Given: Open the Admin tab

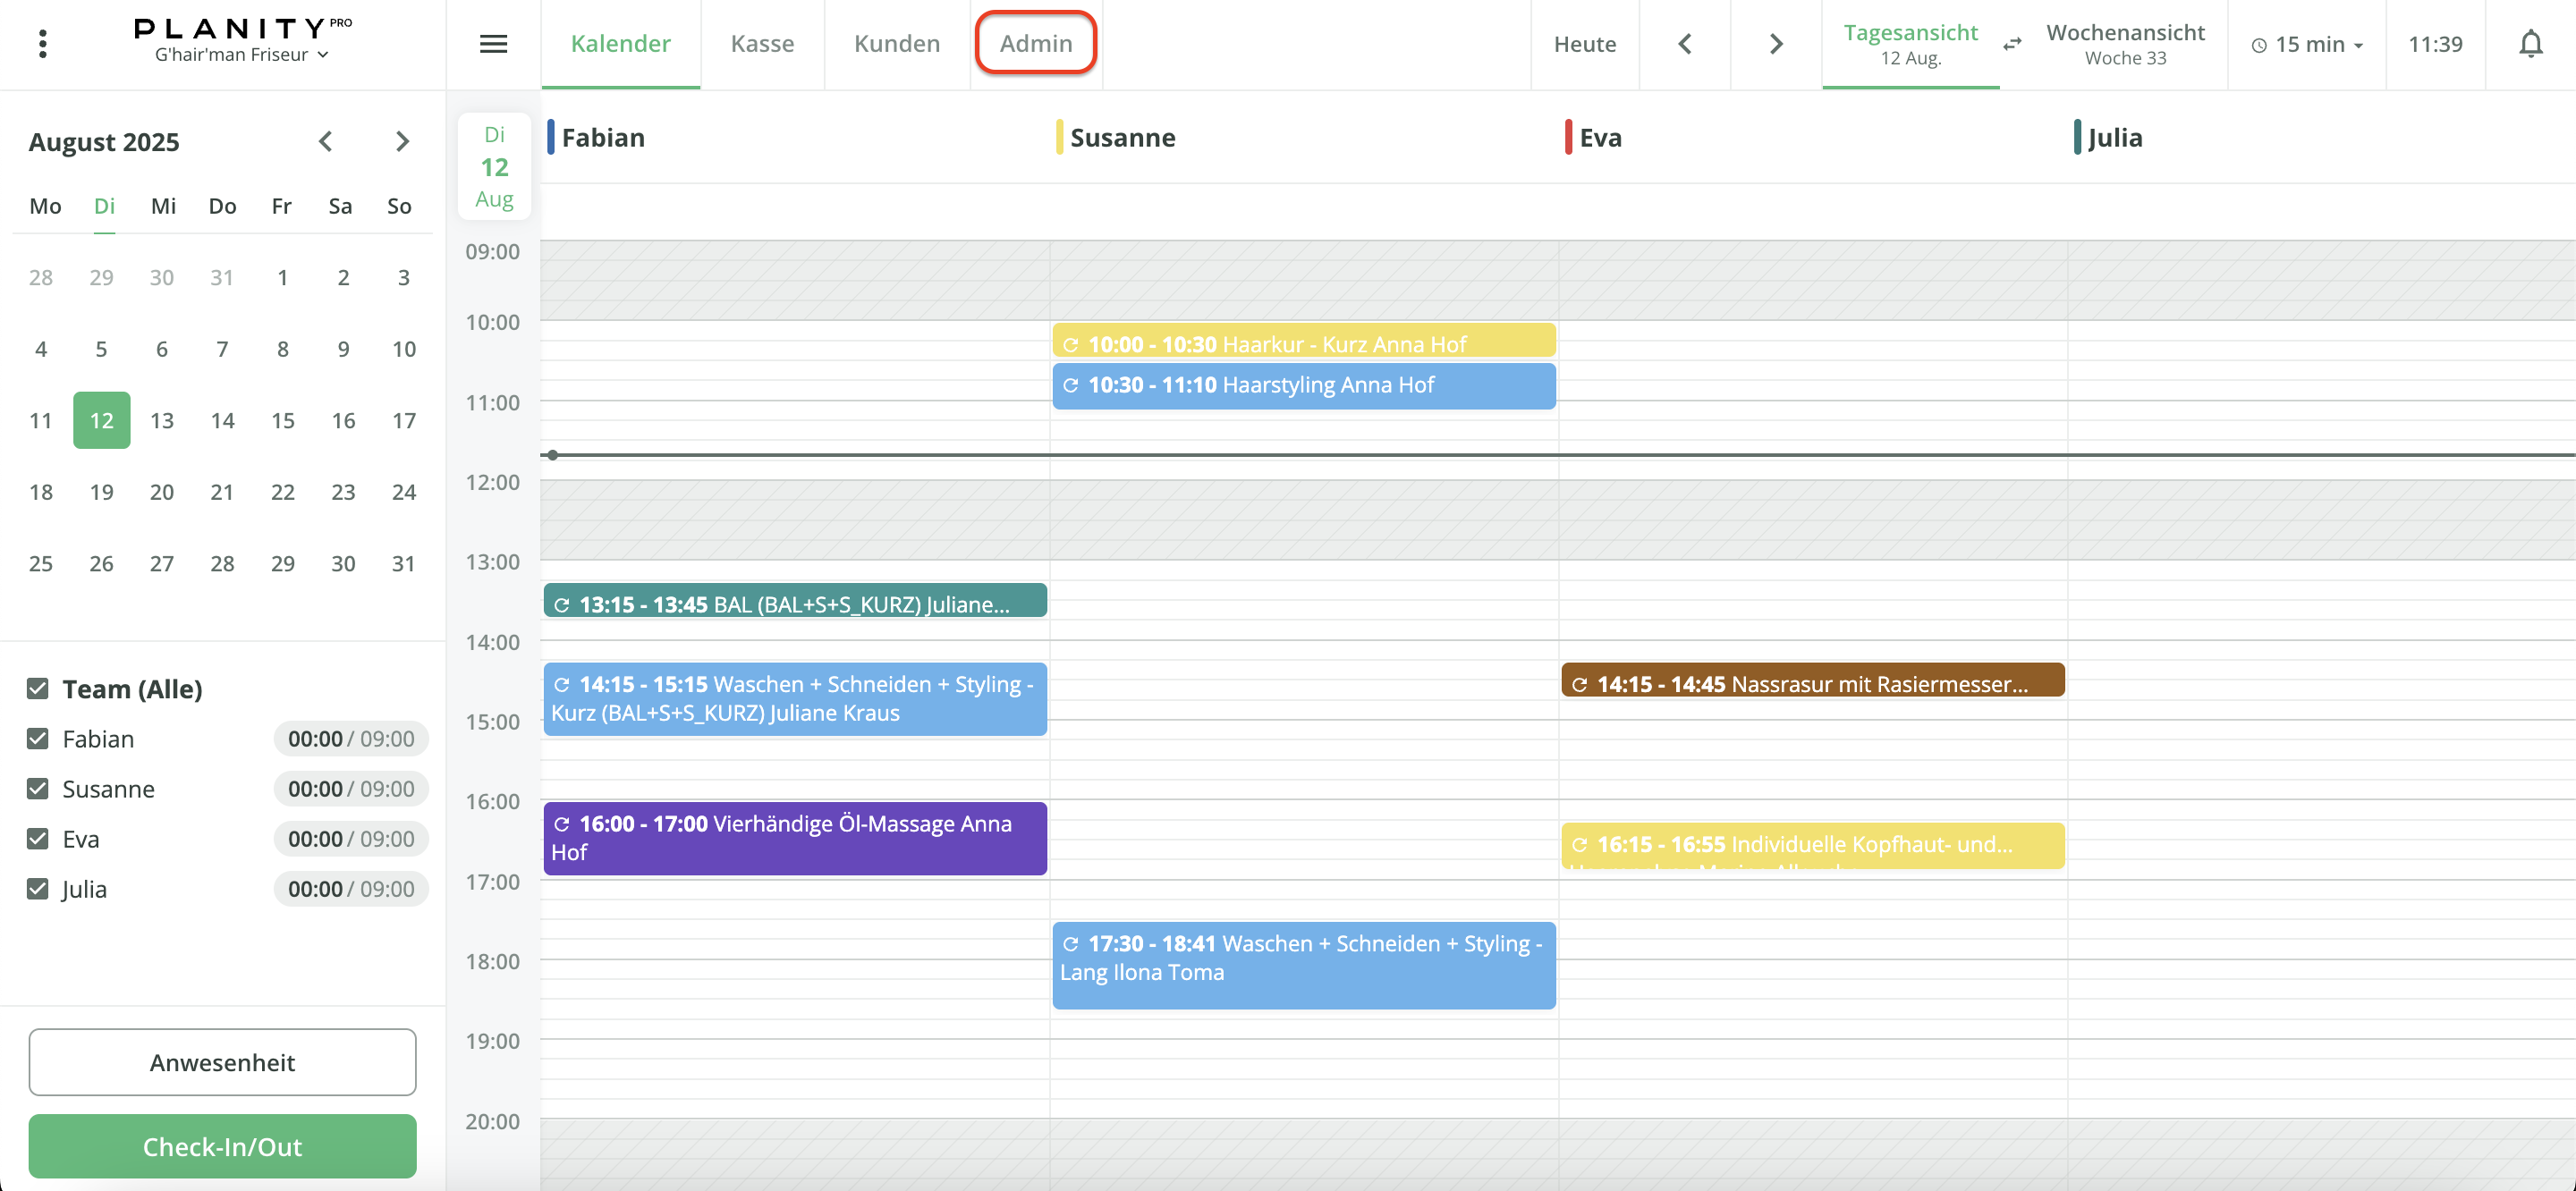Looking at the screenshot, I should (x=1035, y=43).
